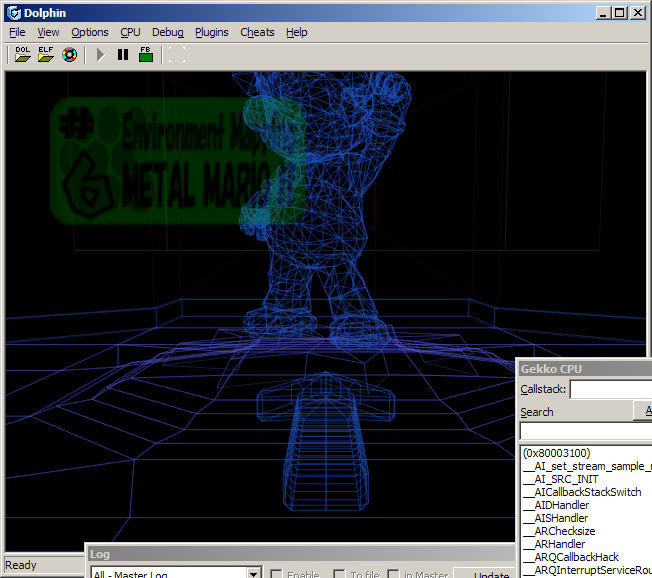The image size is (652, 578).
Task: Open the File menu
Action: [x=17, y=32]
